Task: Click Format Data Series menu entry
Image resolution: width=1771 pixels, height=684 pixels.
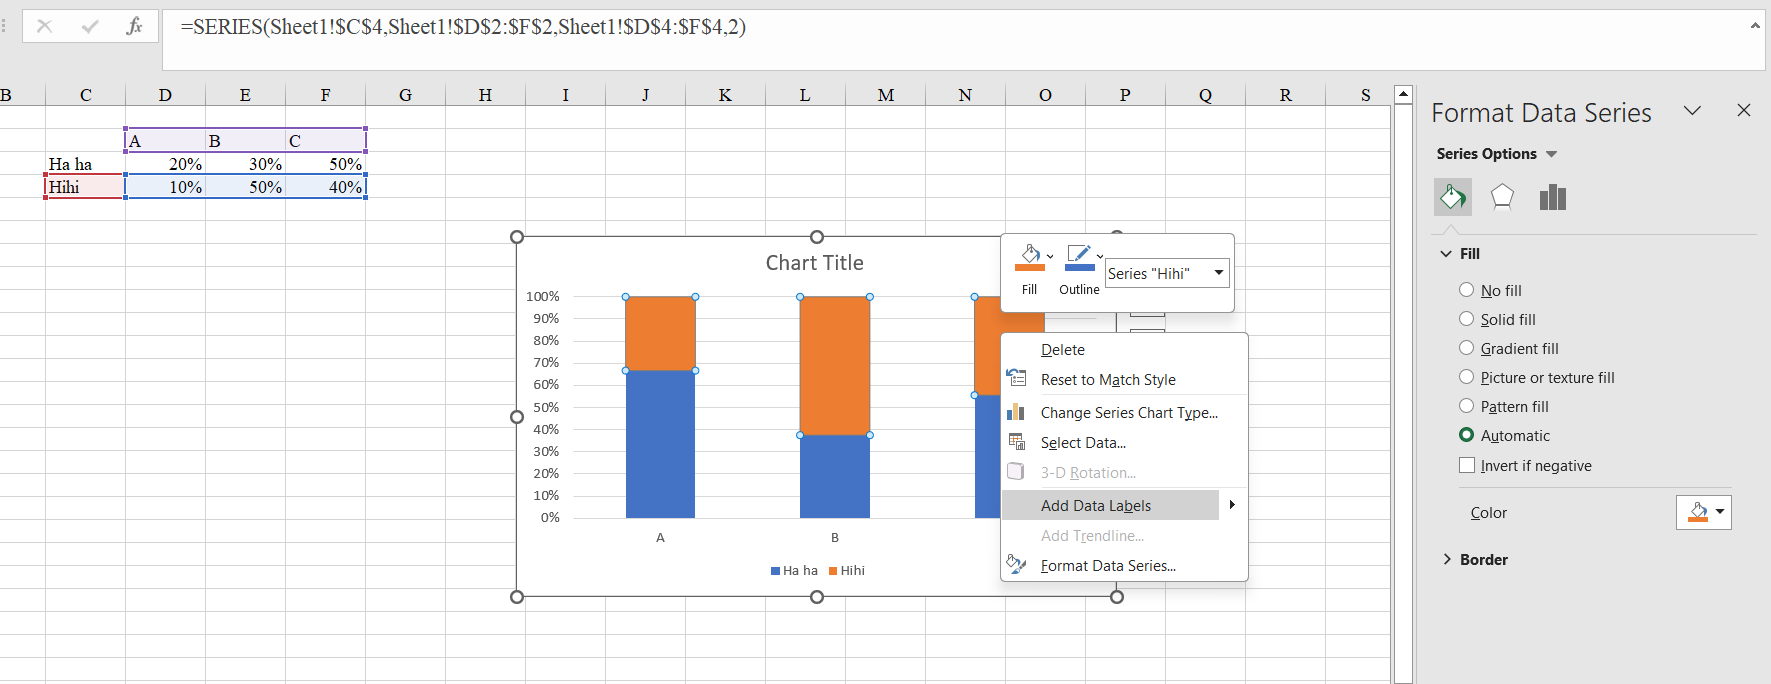Action: click(x=1108, y=566)
